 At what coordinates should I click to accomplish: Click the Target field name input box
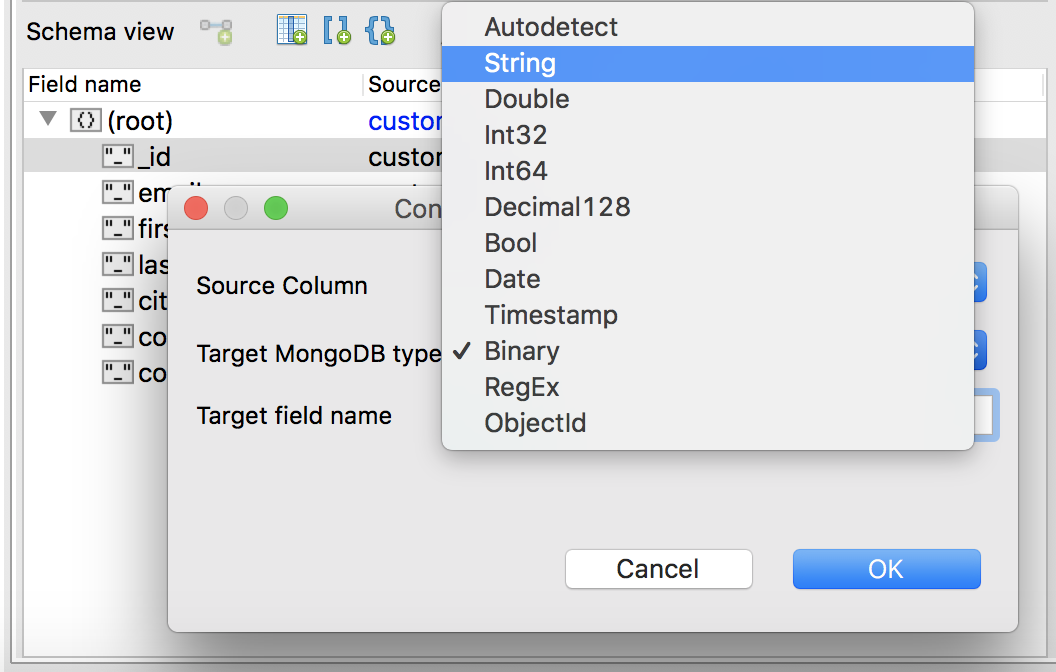[985, 414]
